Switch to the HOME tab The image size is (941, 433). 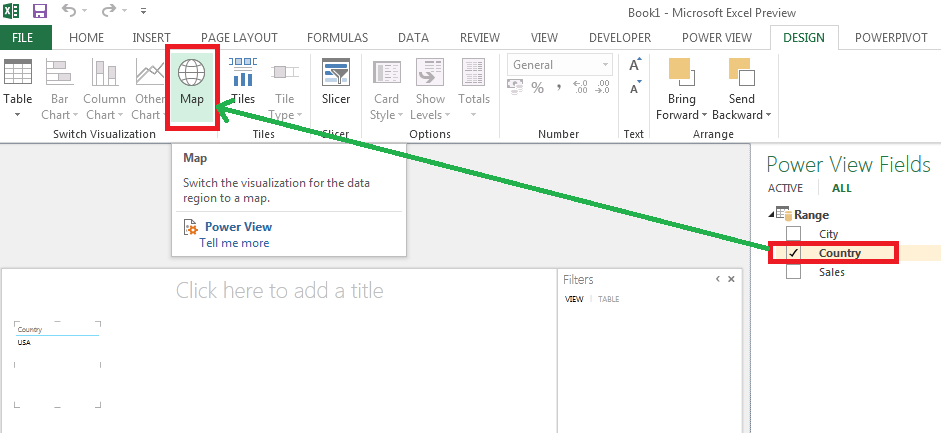86,37
